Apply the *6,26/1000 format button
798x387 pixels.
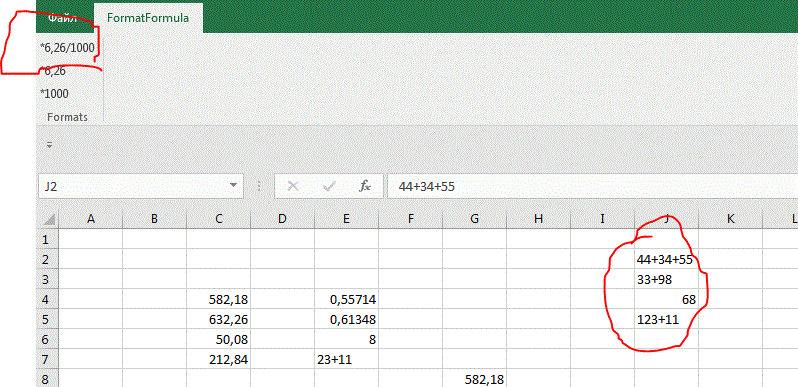pos(68,48)
